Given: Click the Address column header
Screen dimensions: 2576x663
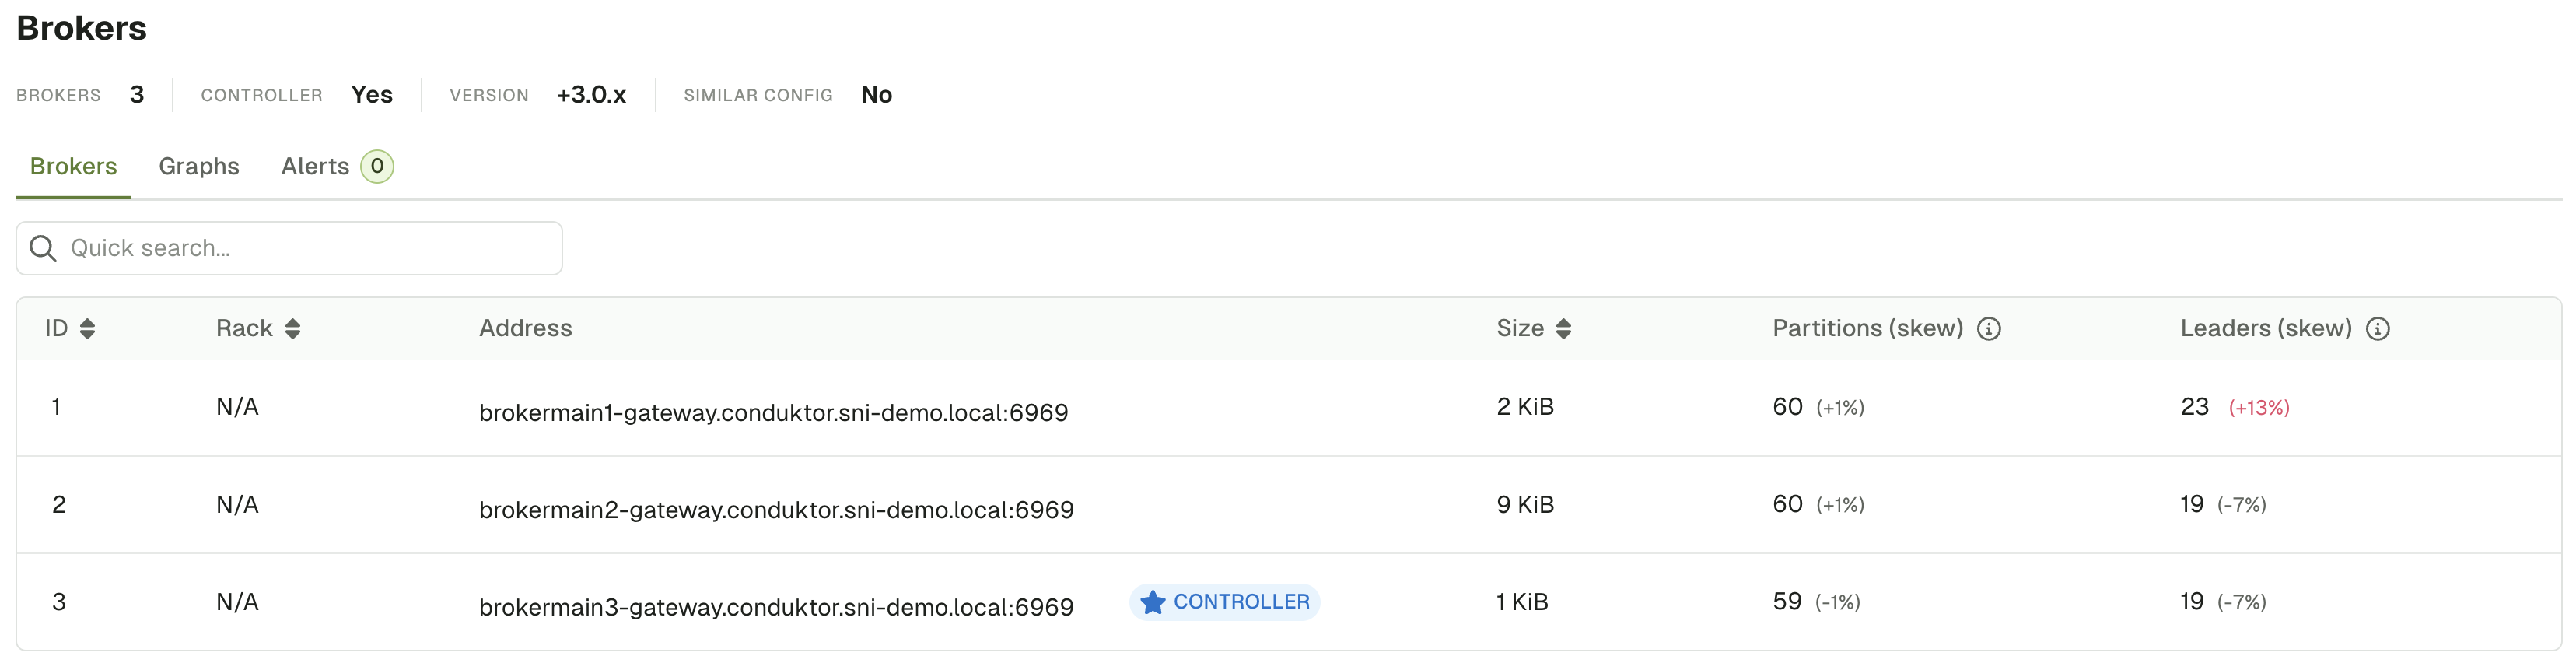Looking at the screenshot, I should (525, 328).
